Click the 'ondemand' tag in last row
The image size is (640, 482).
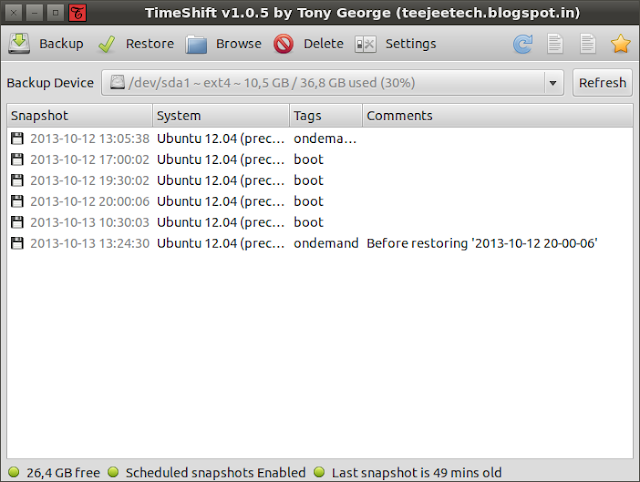326,243
